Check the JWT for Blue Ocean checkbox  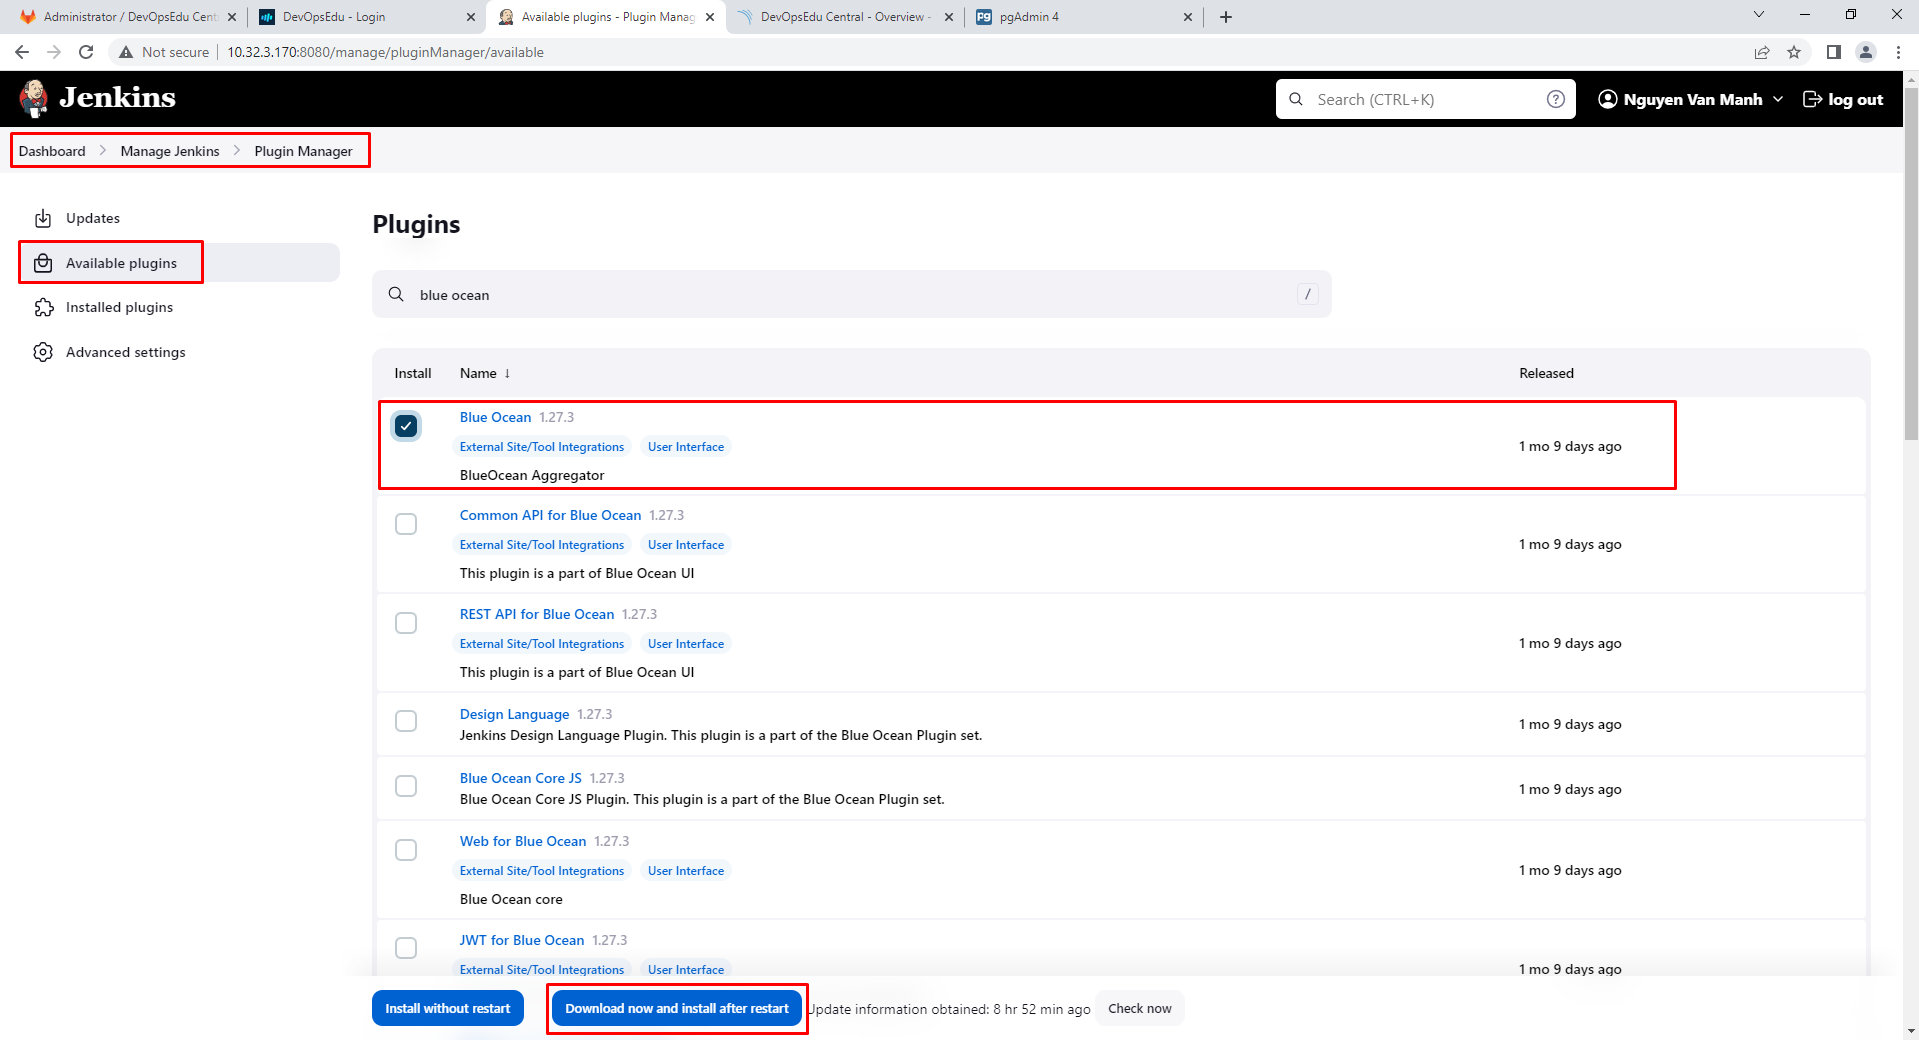click(406, 948)
